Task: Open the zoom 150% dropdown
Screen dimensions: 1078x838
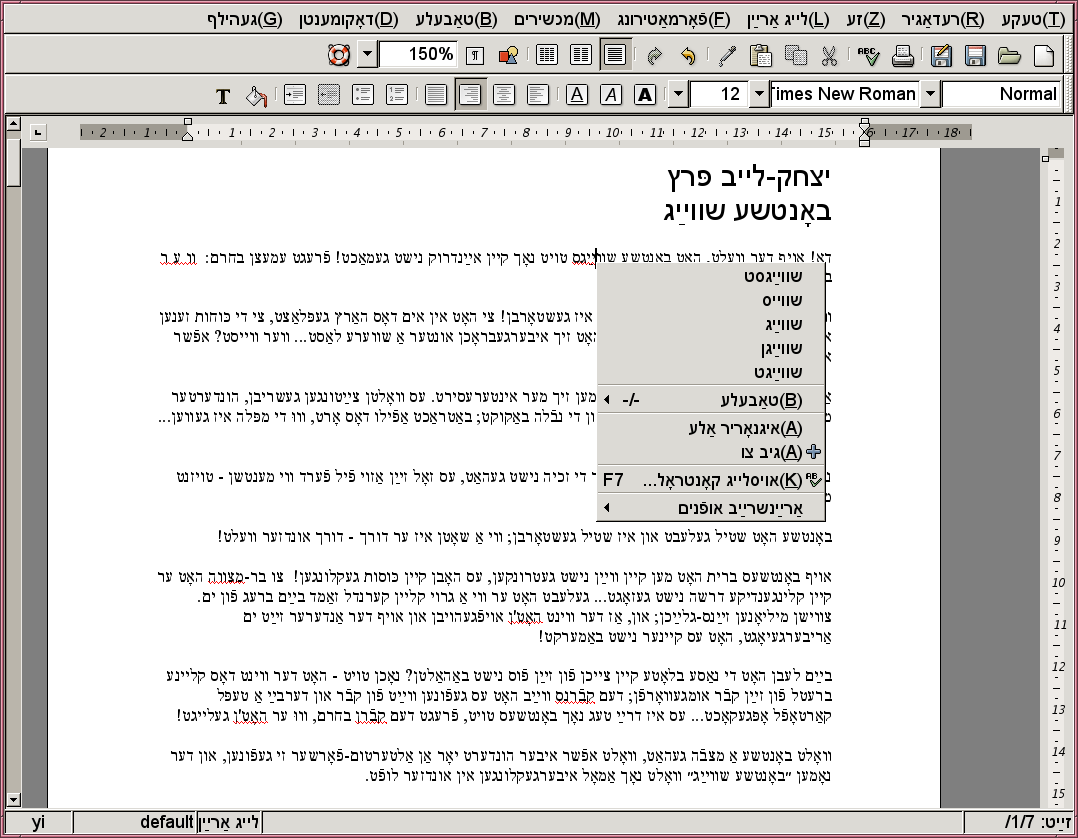Action: pos(367,55)
